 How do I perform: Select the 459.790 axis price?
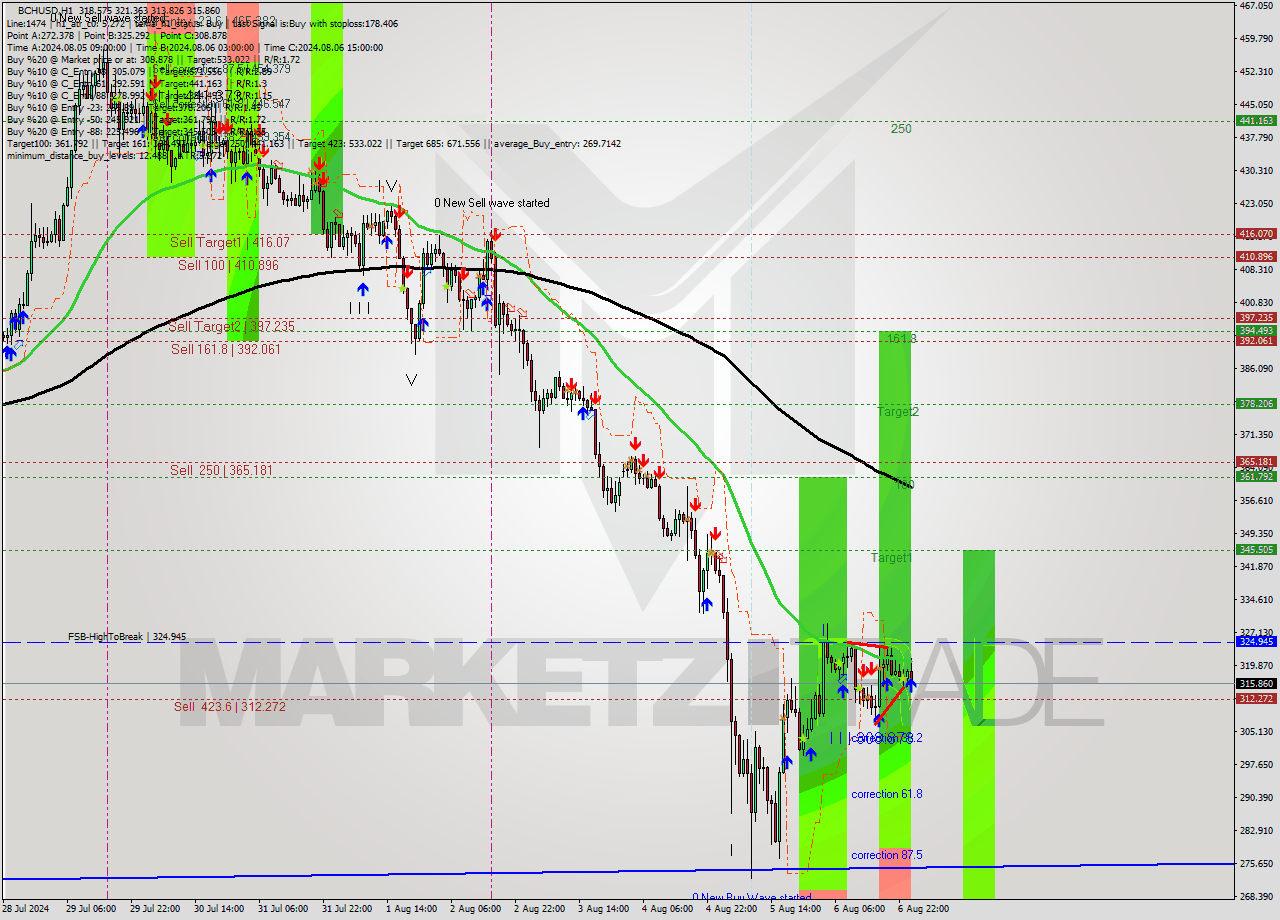[1256, 39]
